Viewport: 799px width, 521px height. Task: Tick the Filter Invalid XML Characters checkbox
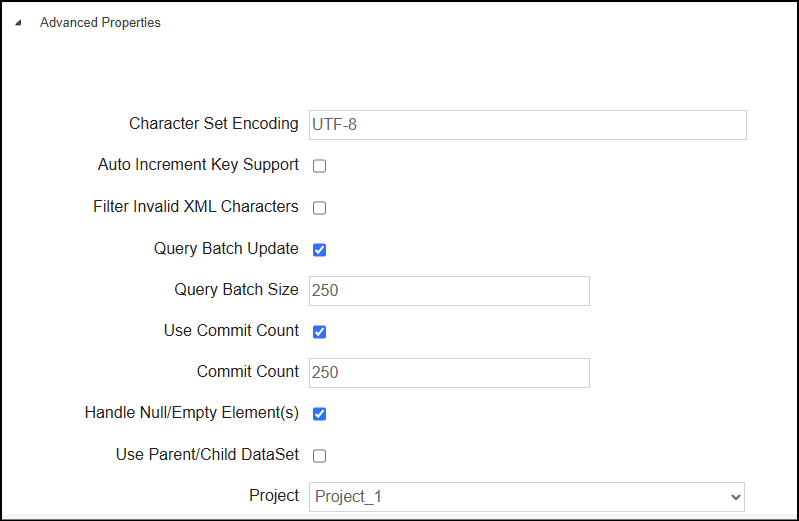click(x=319, y=207)
